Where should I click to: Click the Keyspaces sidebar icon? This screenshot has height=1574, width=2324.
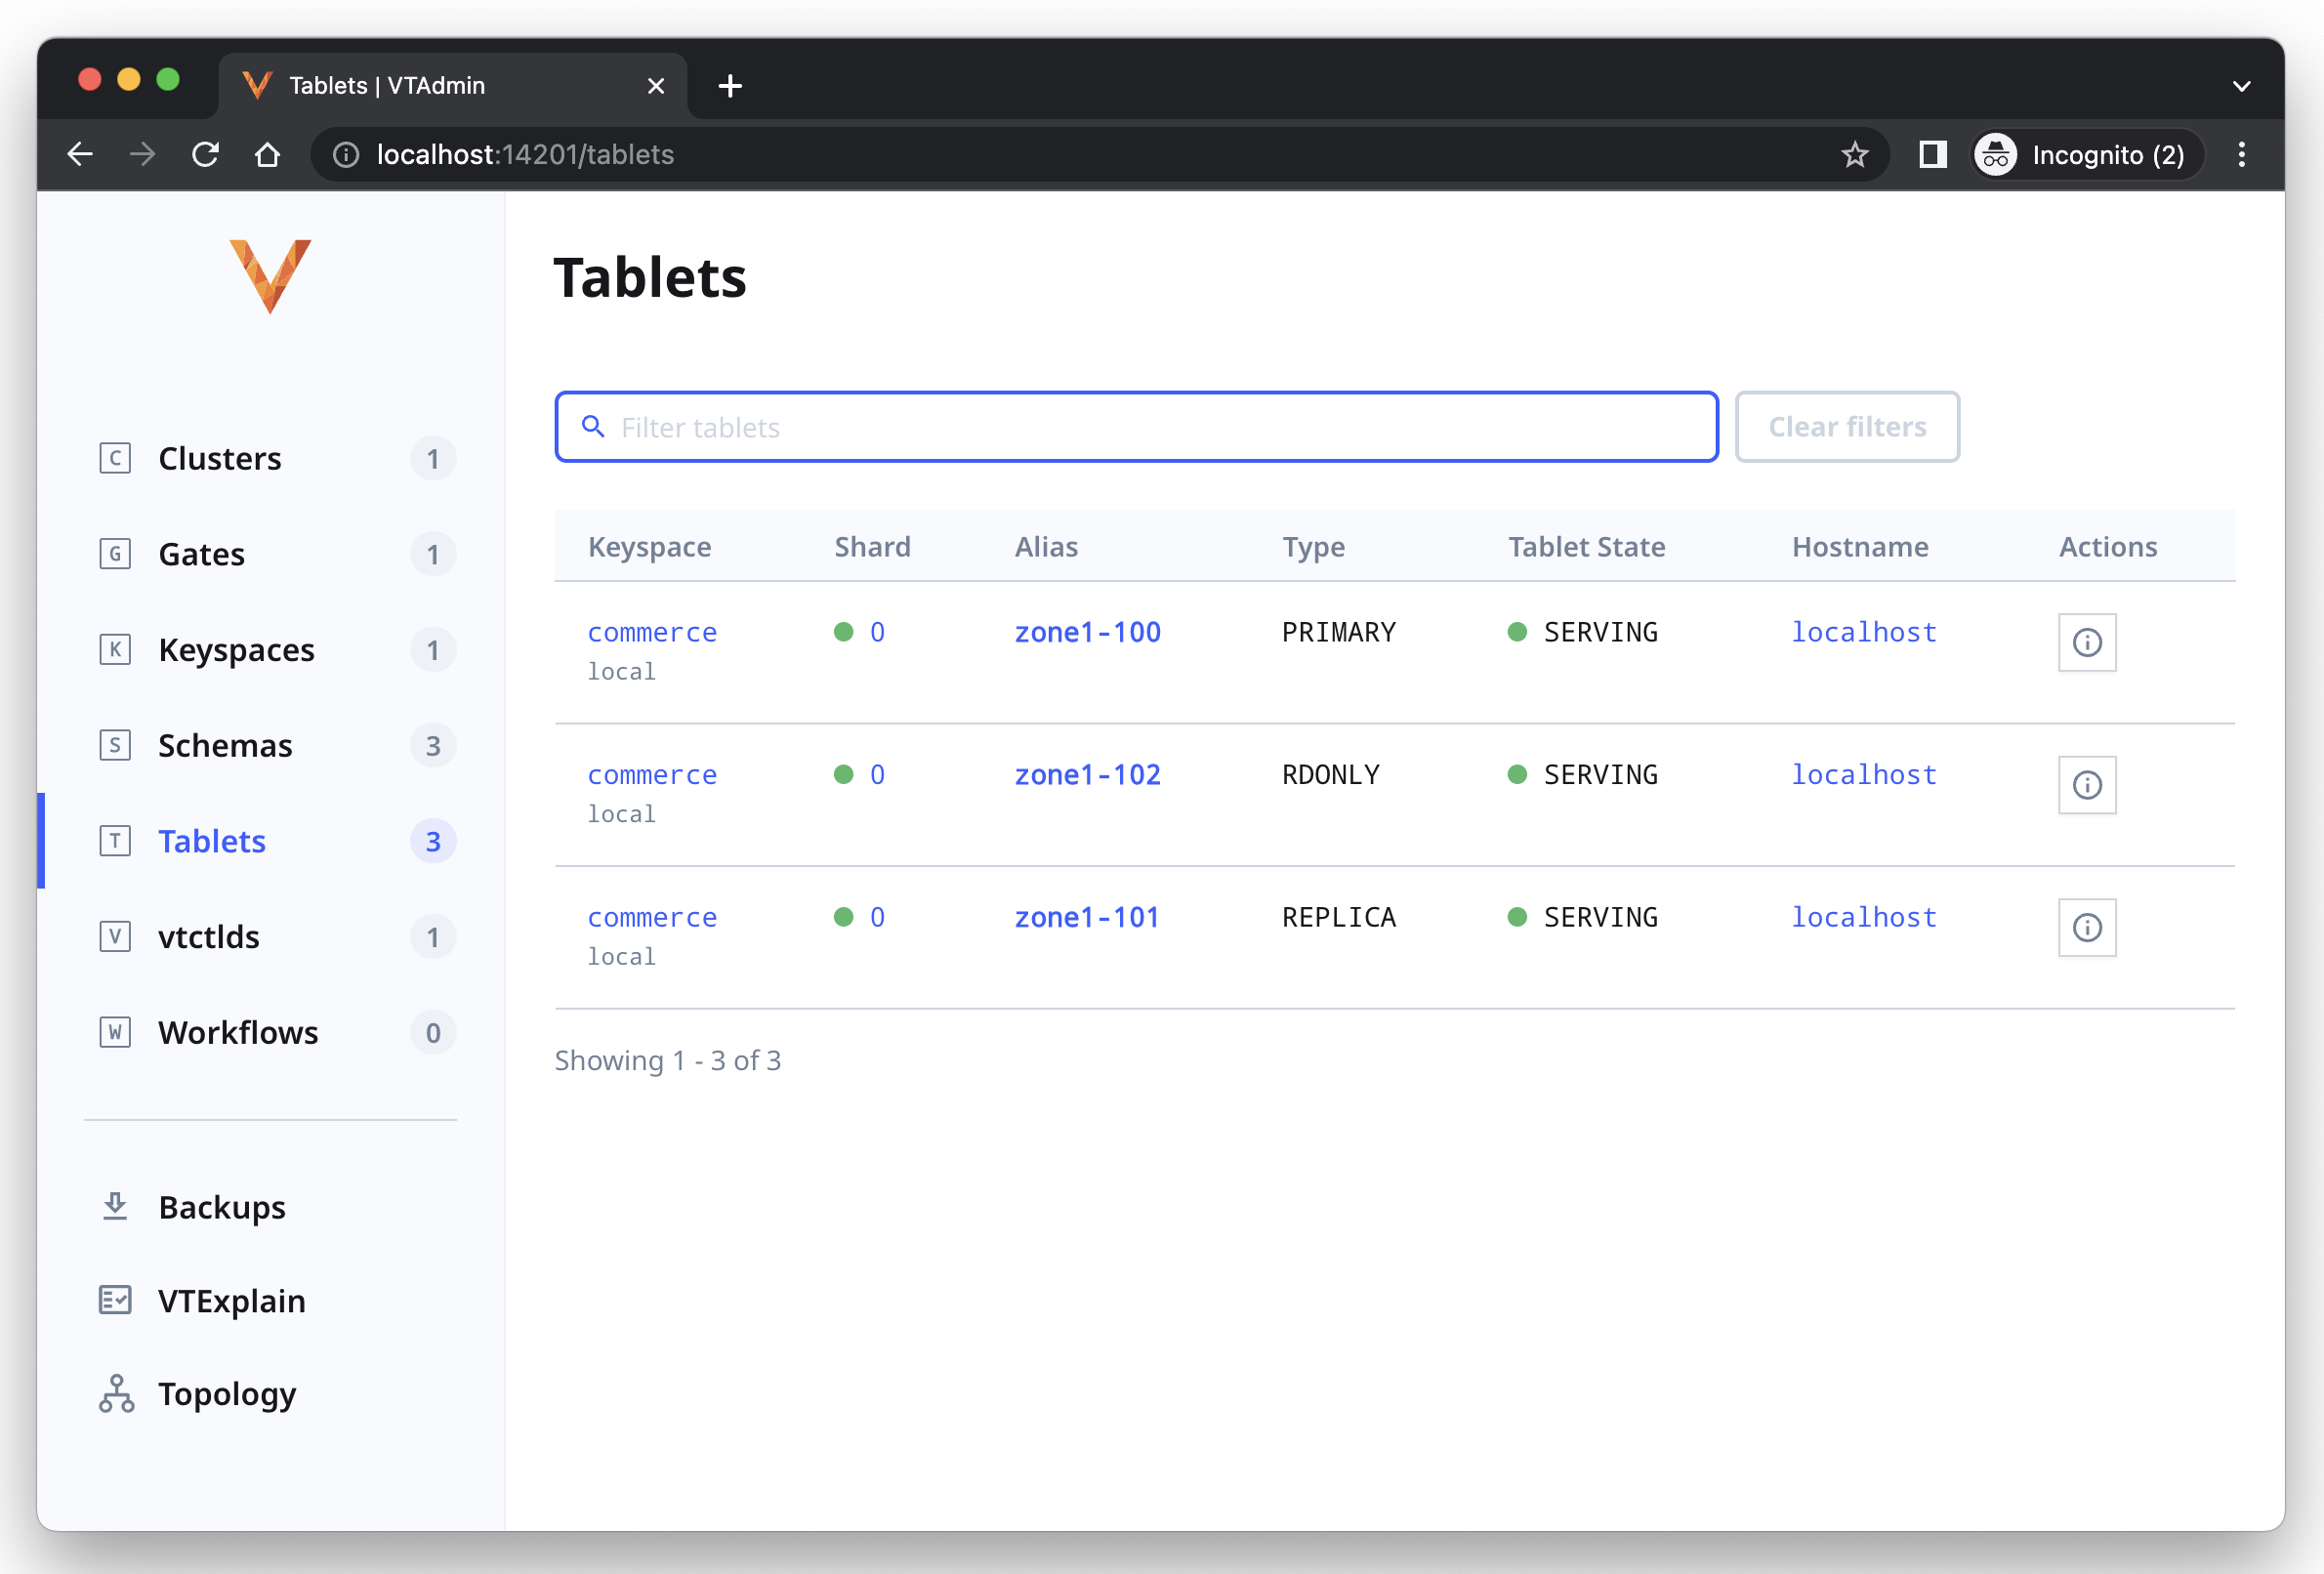[x=115, y=649]
